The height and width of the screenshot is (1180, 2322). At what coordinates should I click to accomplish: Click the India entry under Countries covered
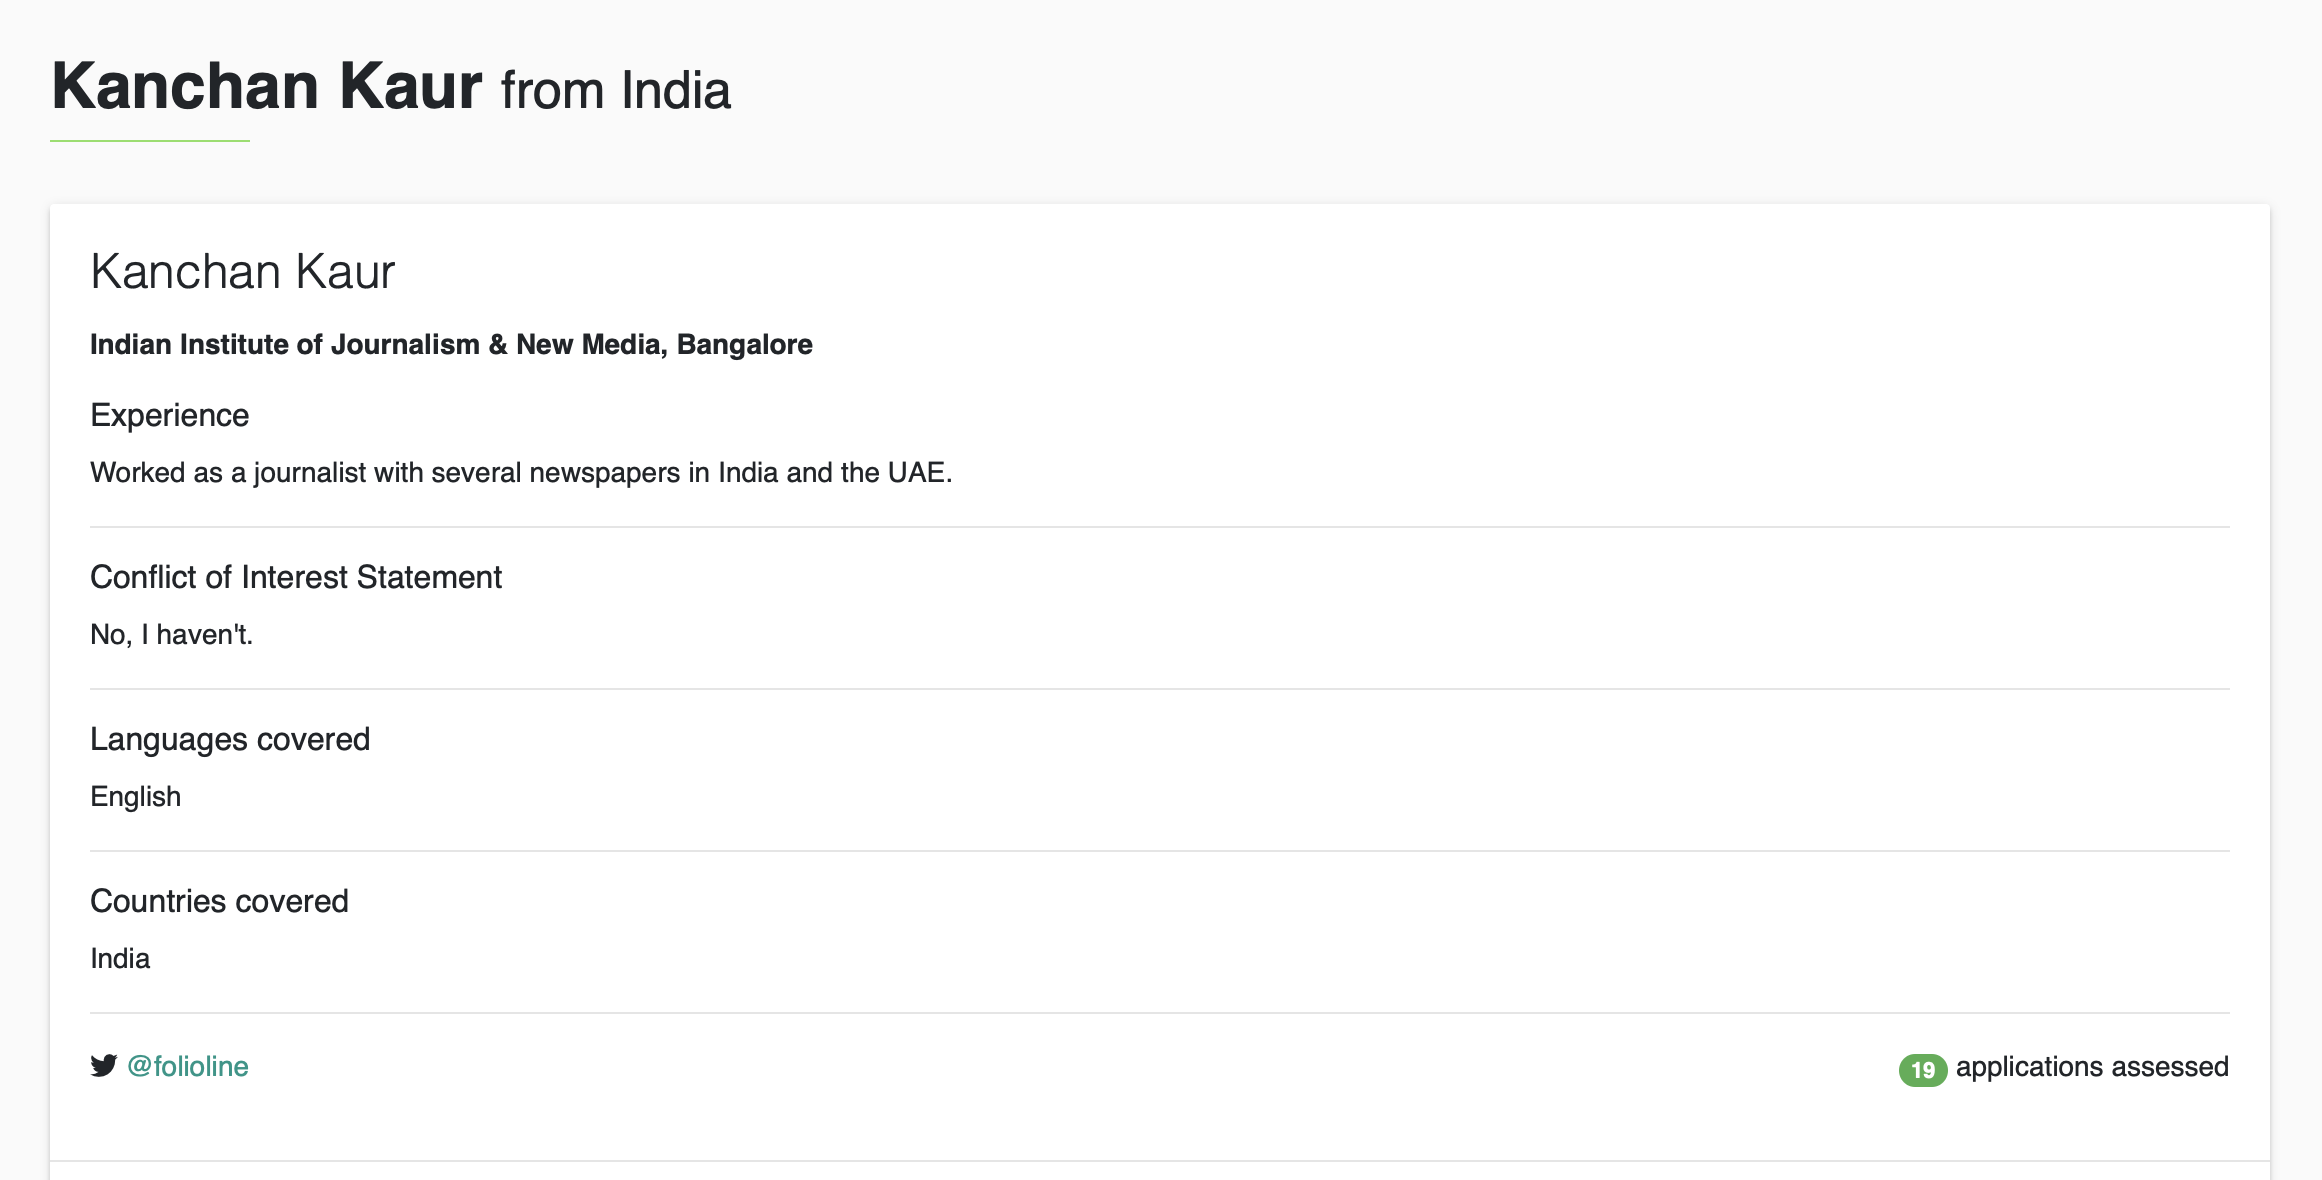point(120,958)
